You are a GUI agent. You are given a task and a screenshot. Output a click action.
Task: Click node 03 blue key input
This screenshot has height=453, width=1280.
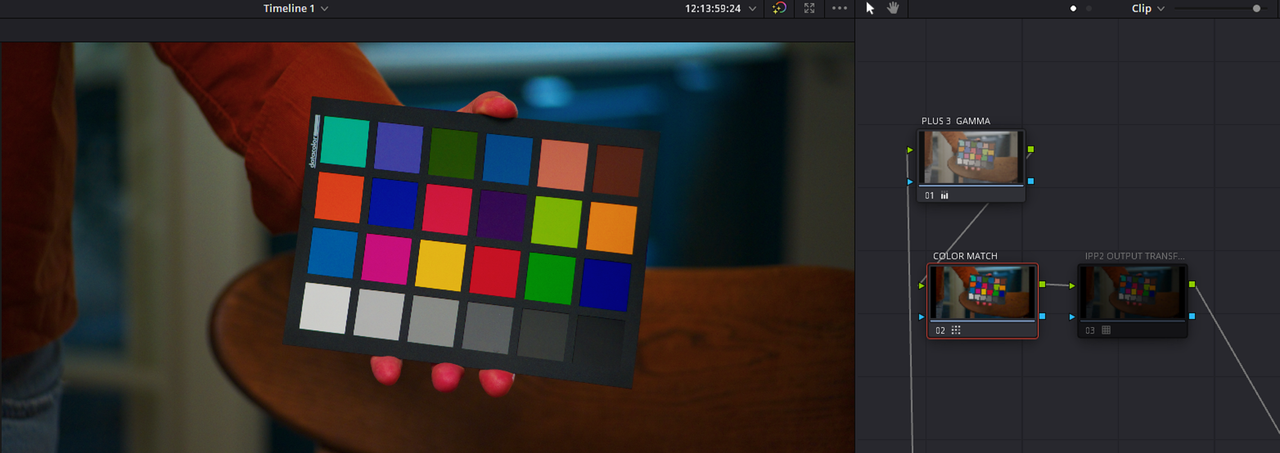(1072, 317)
